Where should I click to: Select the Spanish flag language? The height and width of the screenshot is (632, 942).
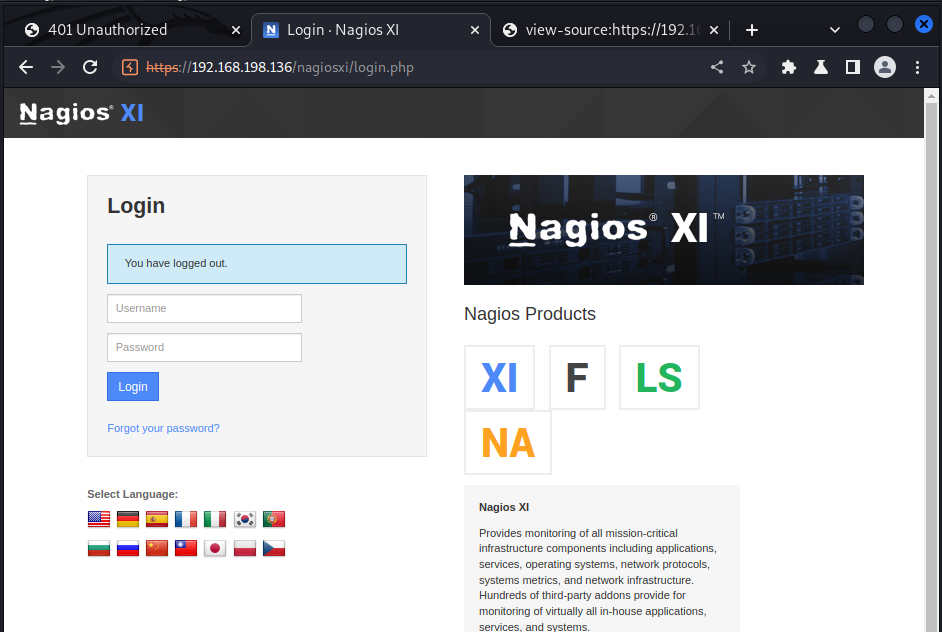pos(157,519)
